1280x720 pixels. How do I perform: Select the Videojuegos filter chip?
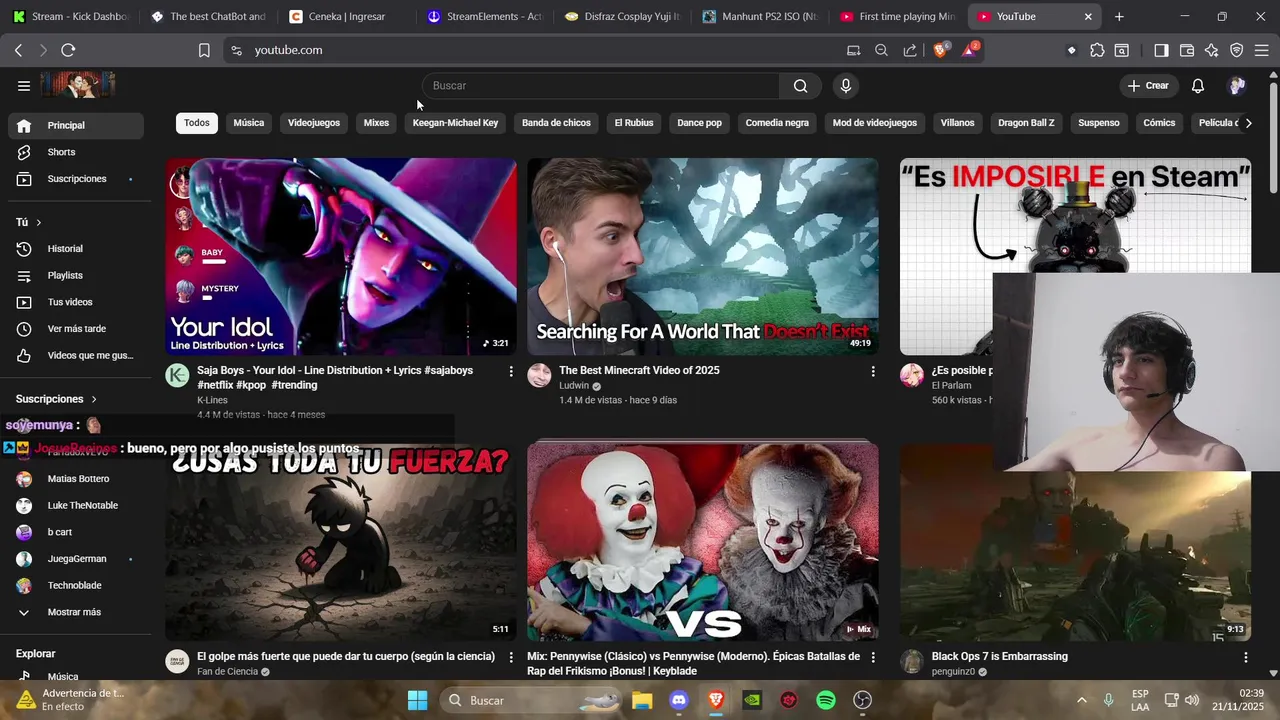click(x=314, y=123)
